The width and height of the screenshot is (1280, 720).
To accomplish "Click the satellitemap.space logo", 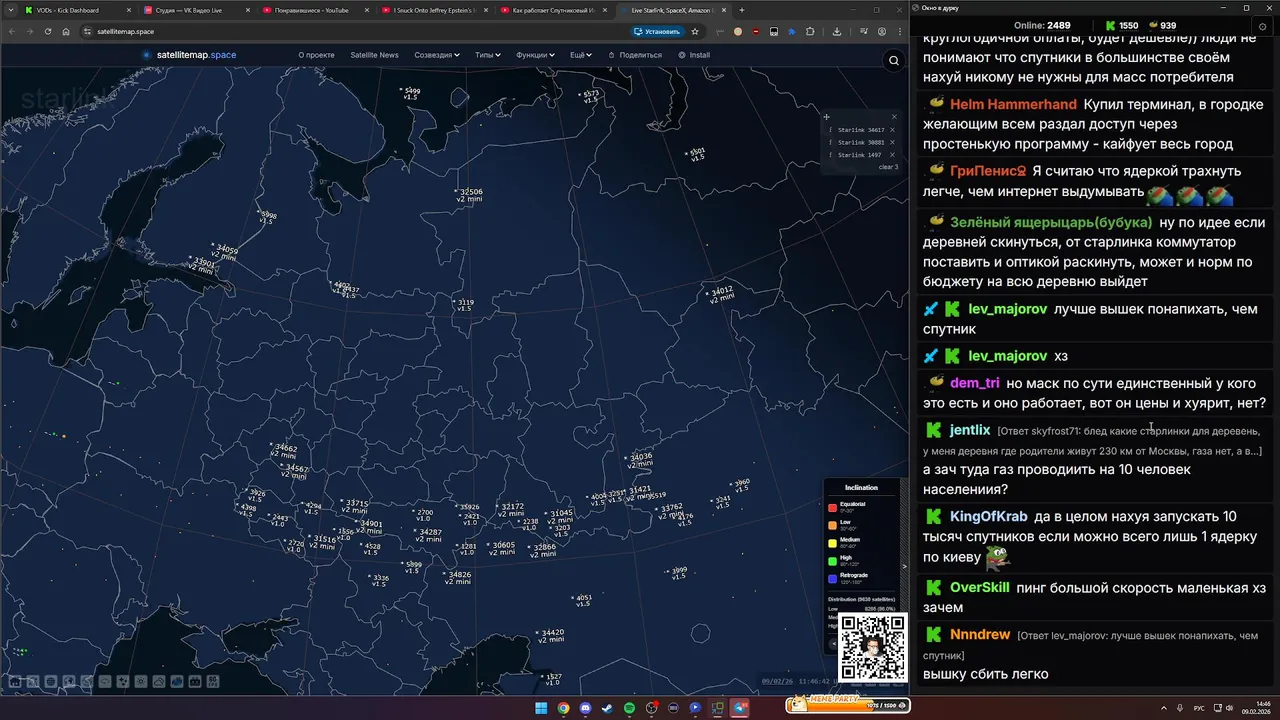I will pos(189,55).
